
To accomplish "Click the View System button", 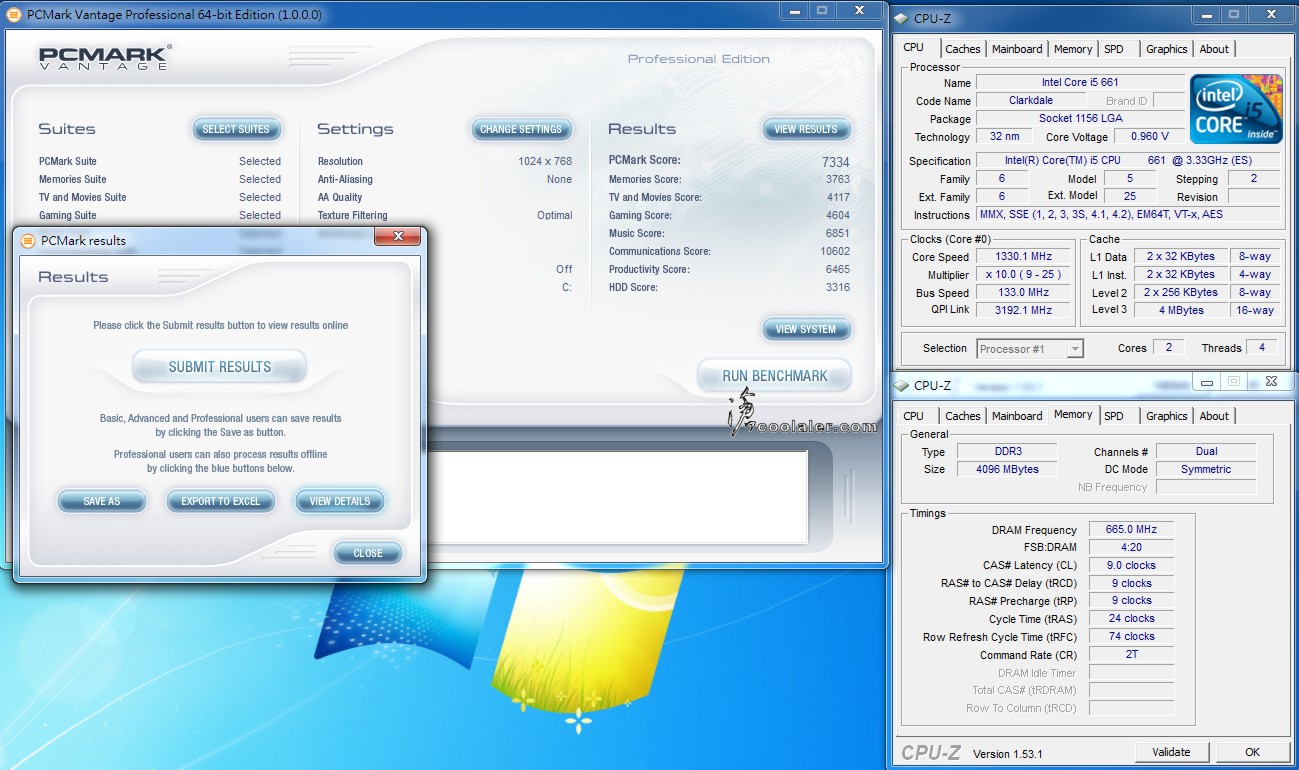I will click(806, 329).
